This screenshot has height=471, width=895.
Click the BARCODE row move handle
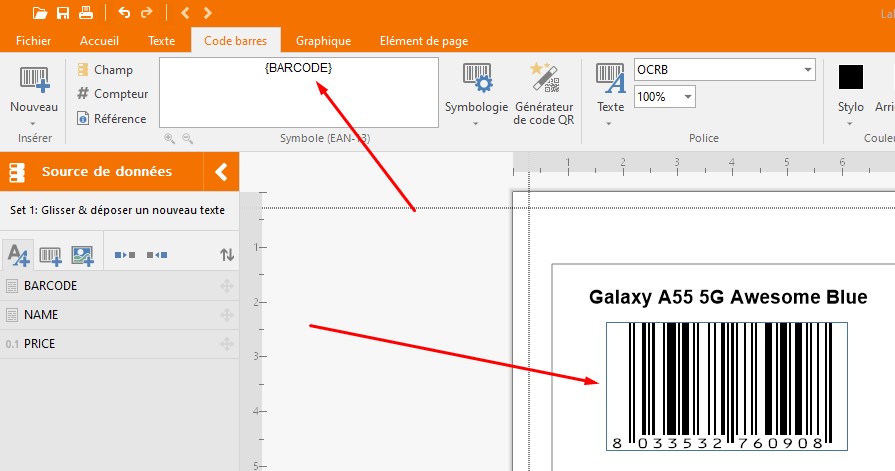point(227,285)
